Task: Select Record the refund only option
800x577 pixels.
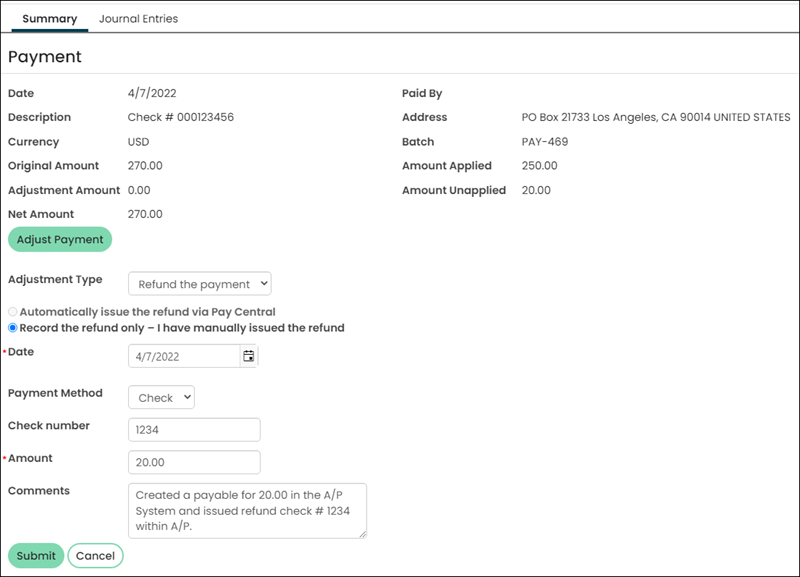Action: coord(13,328)
